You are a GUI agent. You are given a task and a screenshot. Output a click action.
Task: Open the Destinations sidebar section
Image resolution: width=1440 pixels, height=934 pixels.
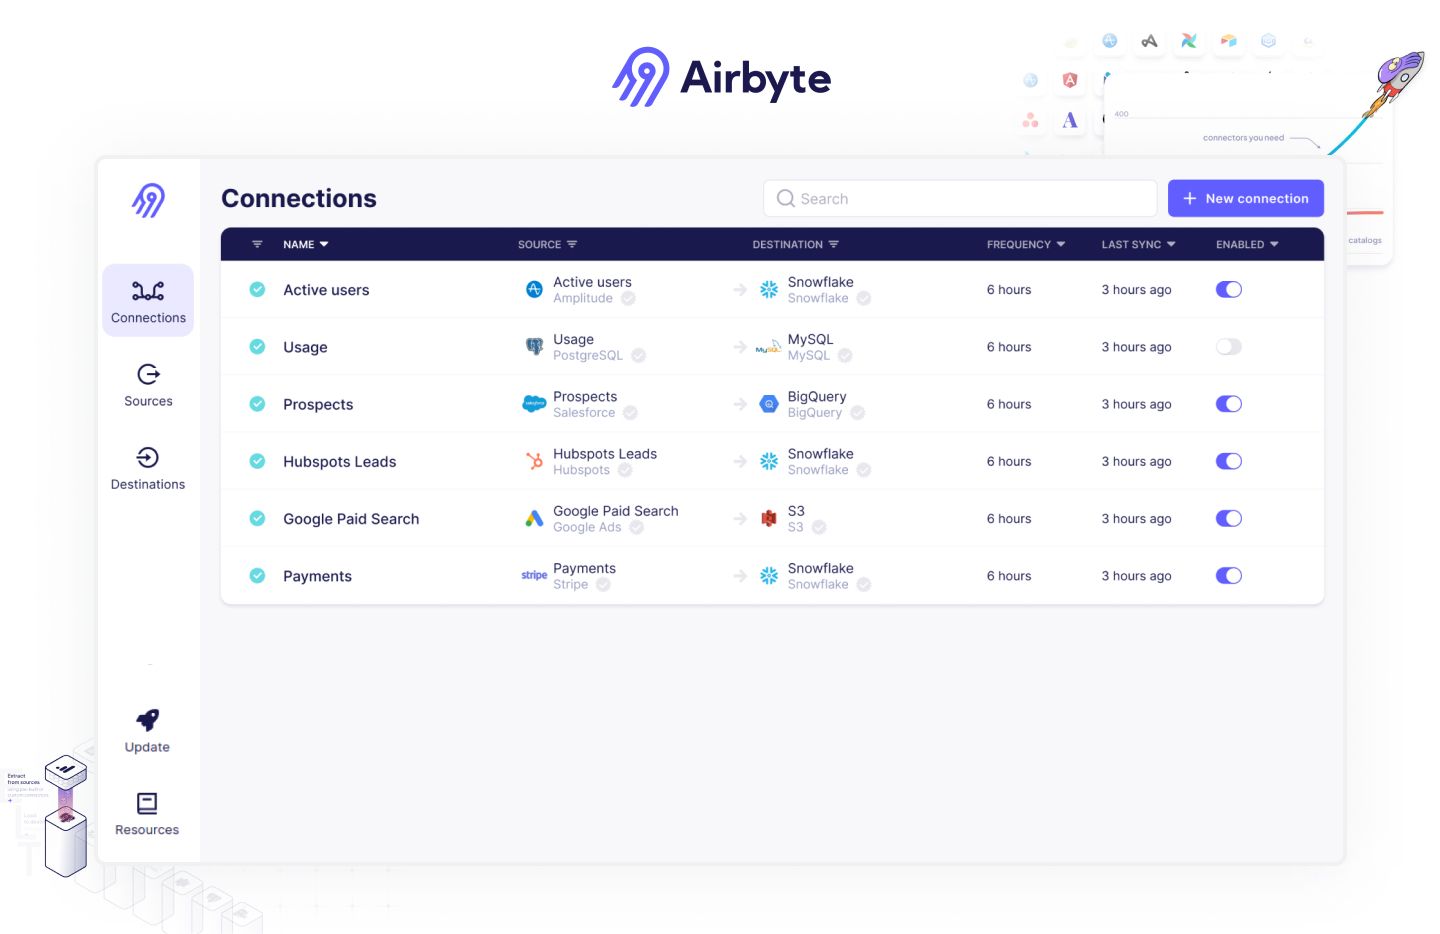point(148,468)
